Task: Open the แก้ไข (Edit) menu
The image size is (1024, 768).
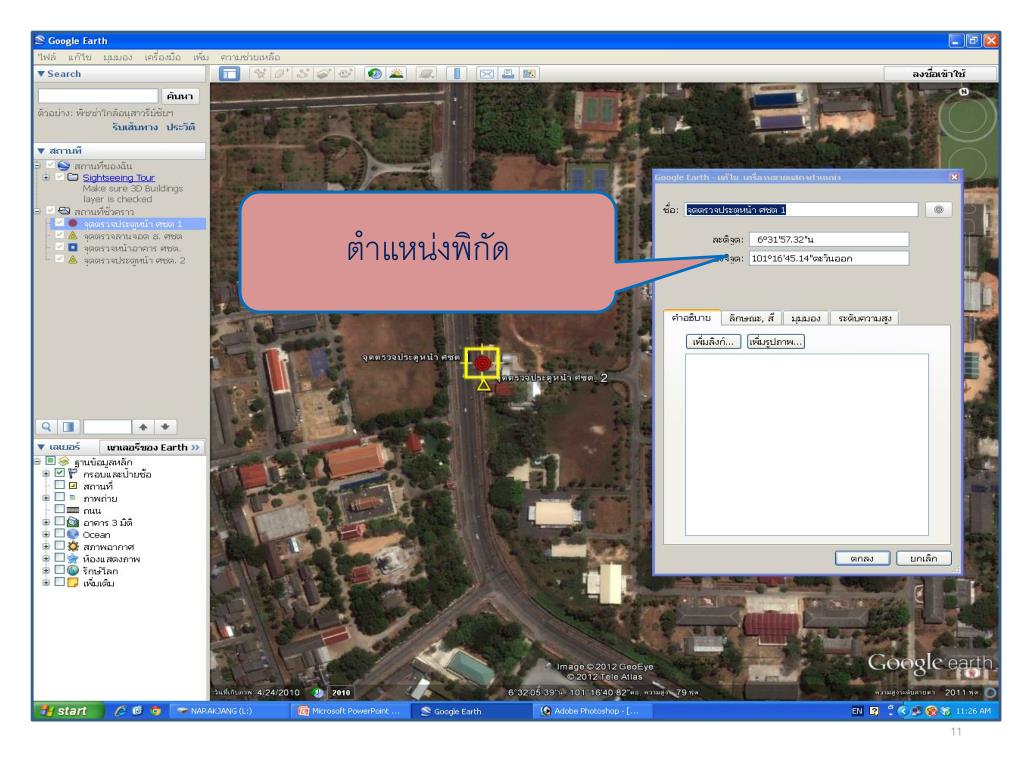Action: (x=80, y=57)
